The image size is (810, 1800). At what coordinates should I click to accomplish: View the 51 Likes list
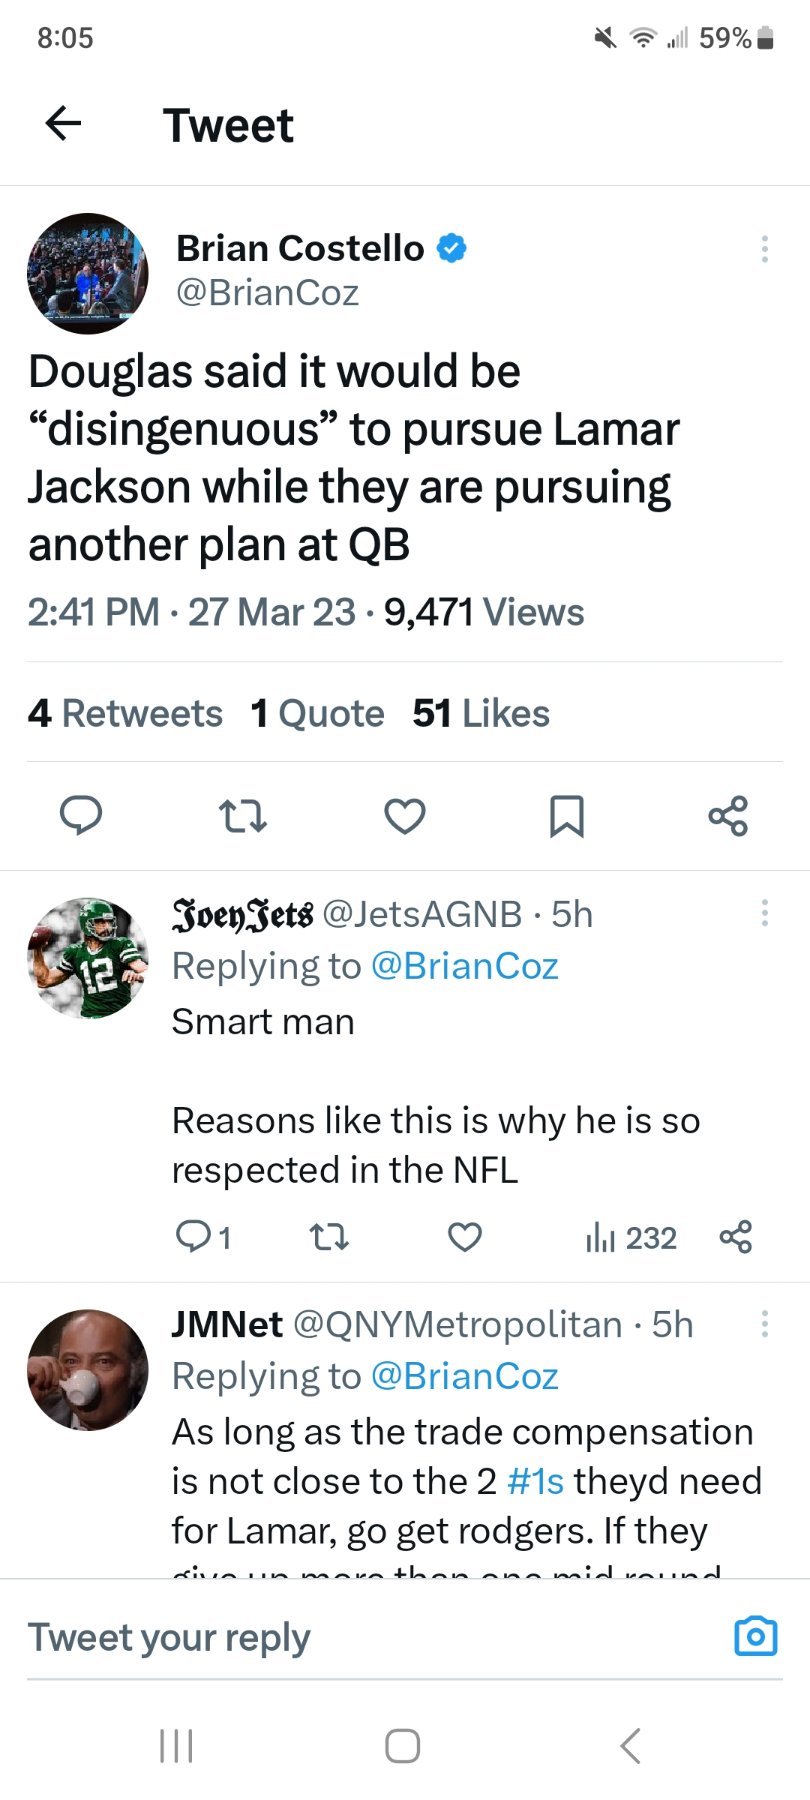(481, 714)
